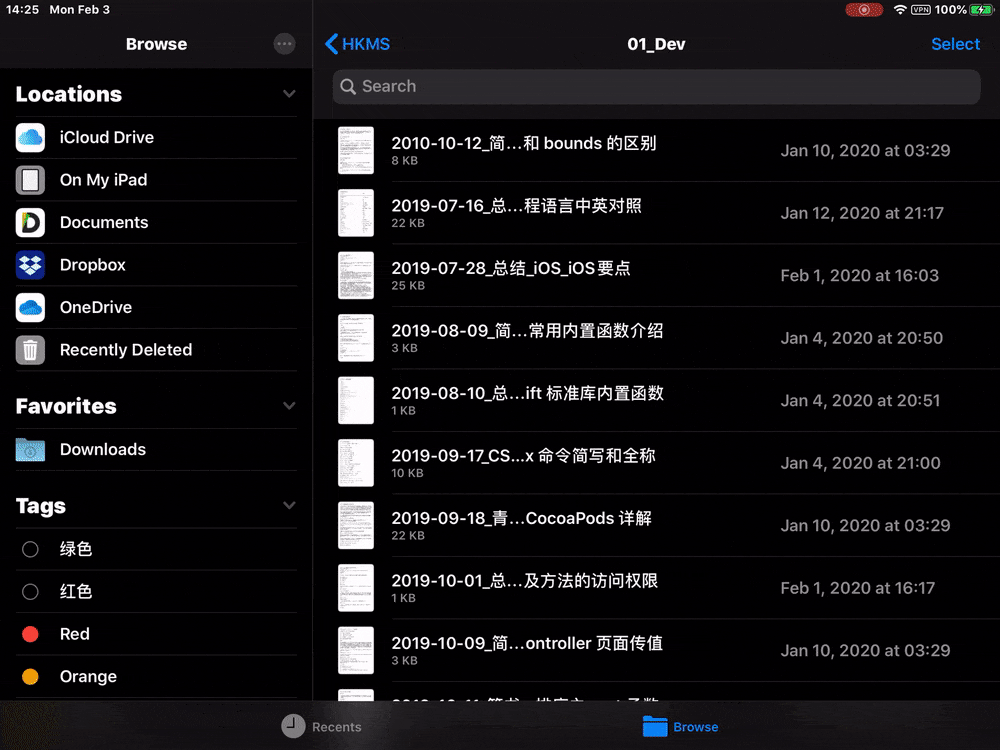Tap Select to choose multiple files
This screenshot has width=1000, height=750.
pos(955,43)
